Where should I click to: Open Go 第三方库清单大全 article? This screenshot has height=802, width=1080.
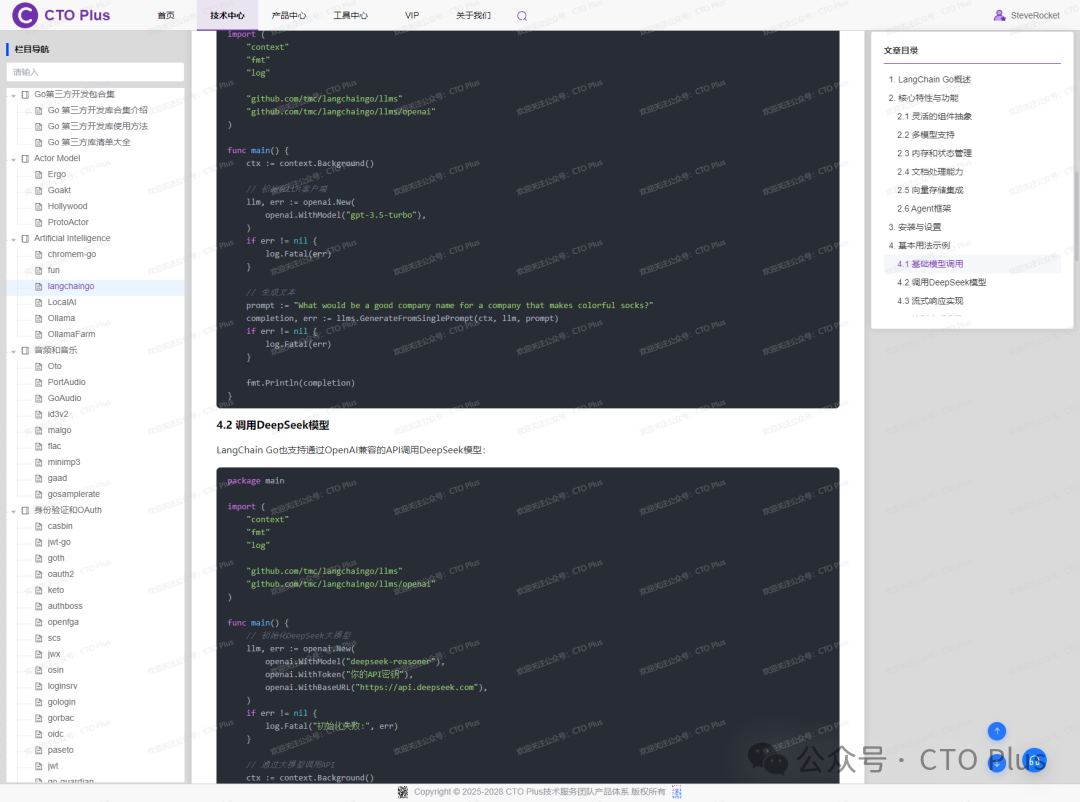point(89,143)
